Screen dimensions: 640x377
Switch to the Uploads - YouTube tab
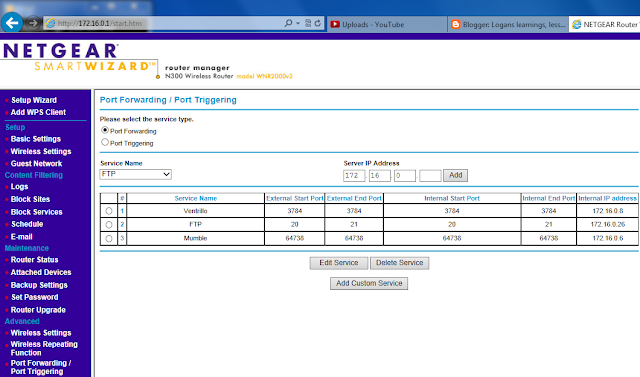(387, 24)
